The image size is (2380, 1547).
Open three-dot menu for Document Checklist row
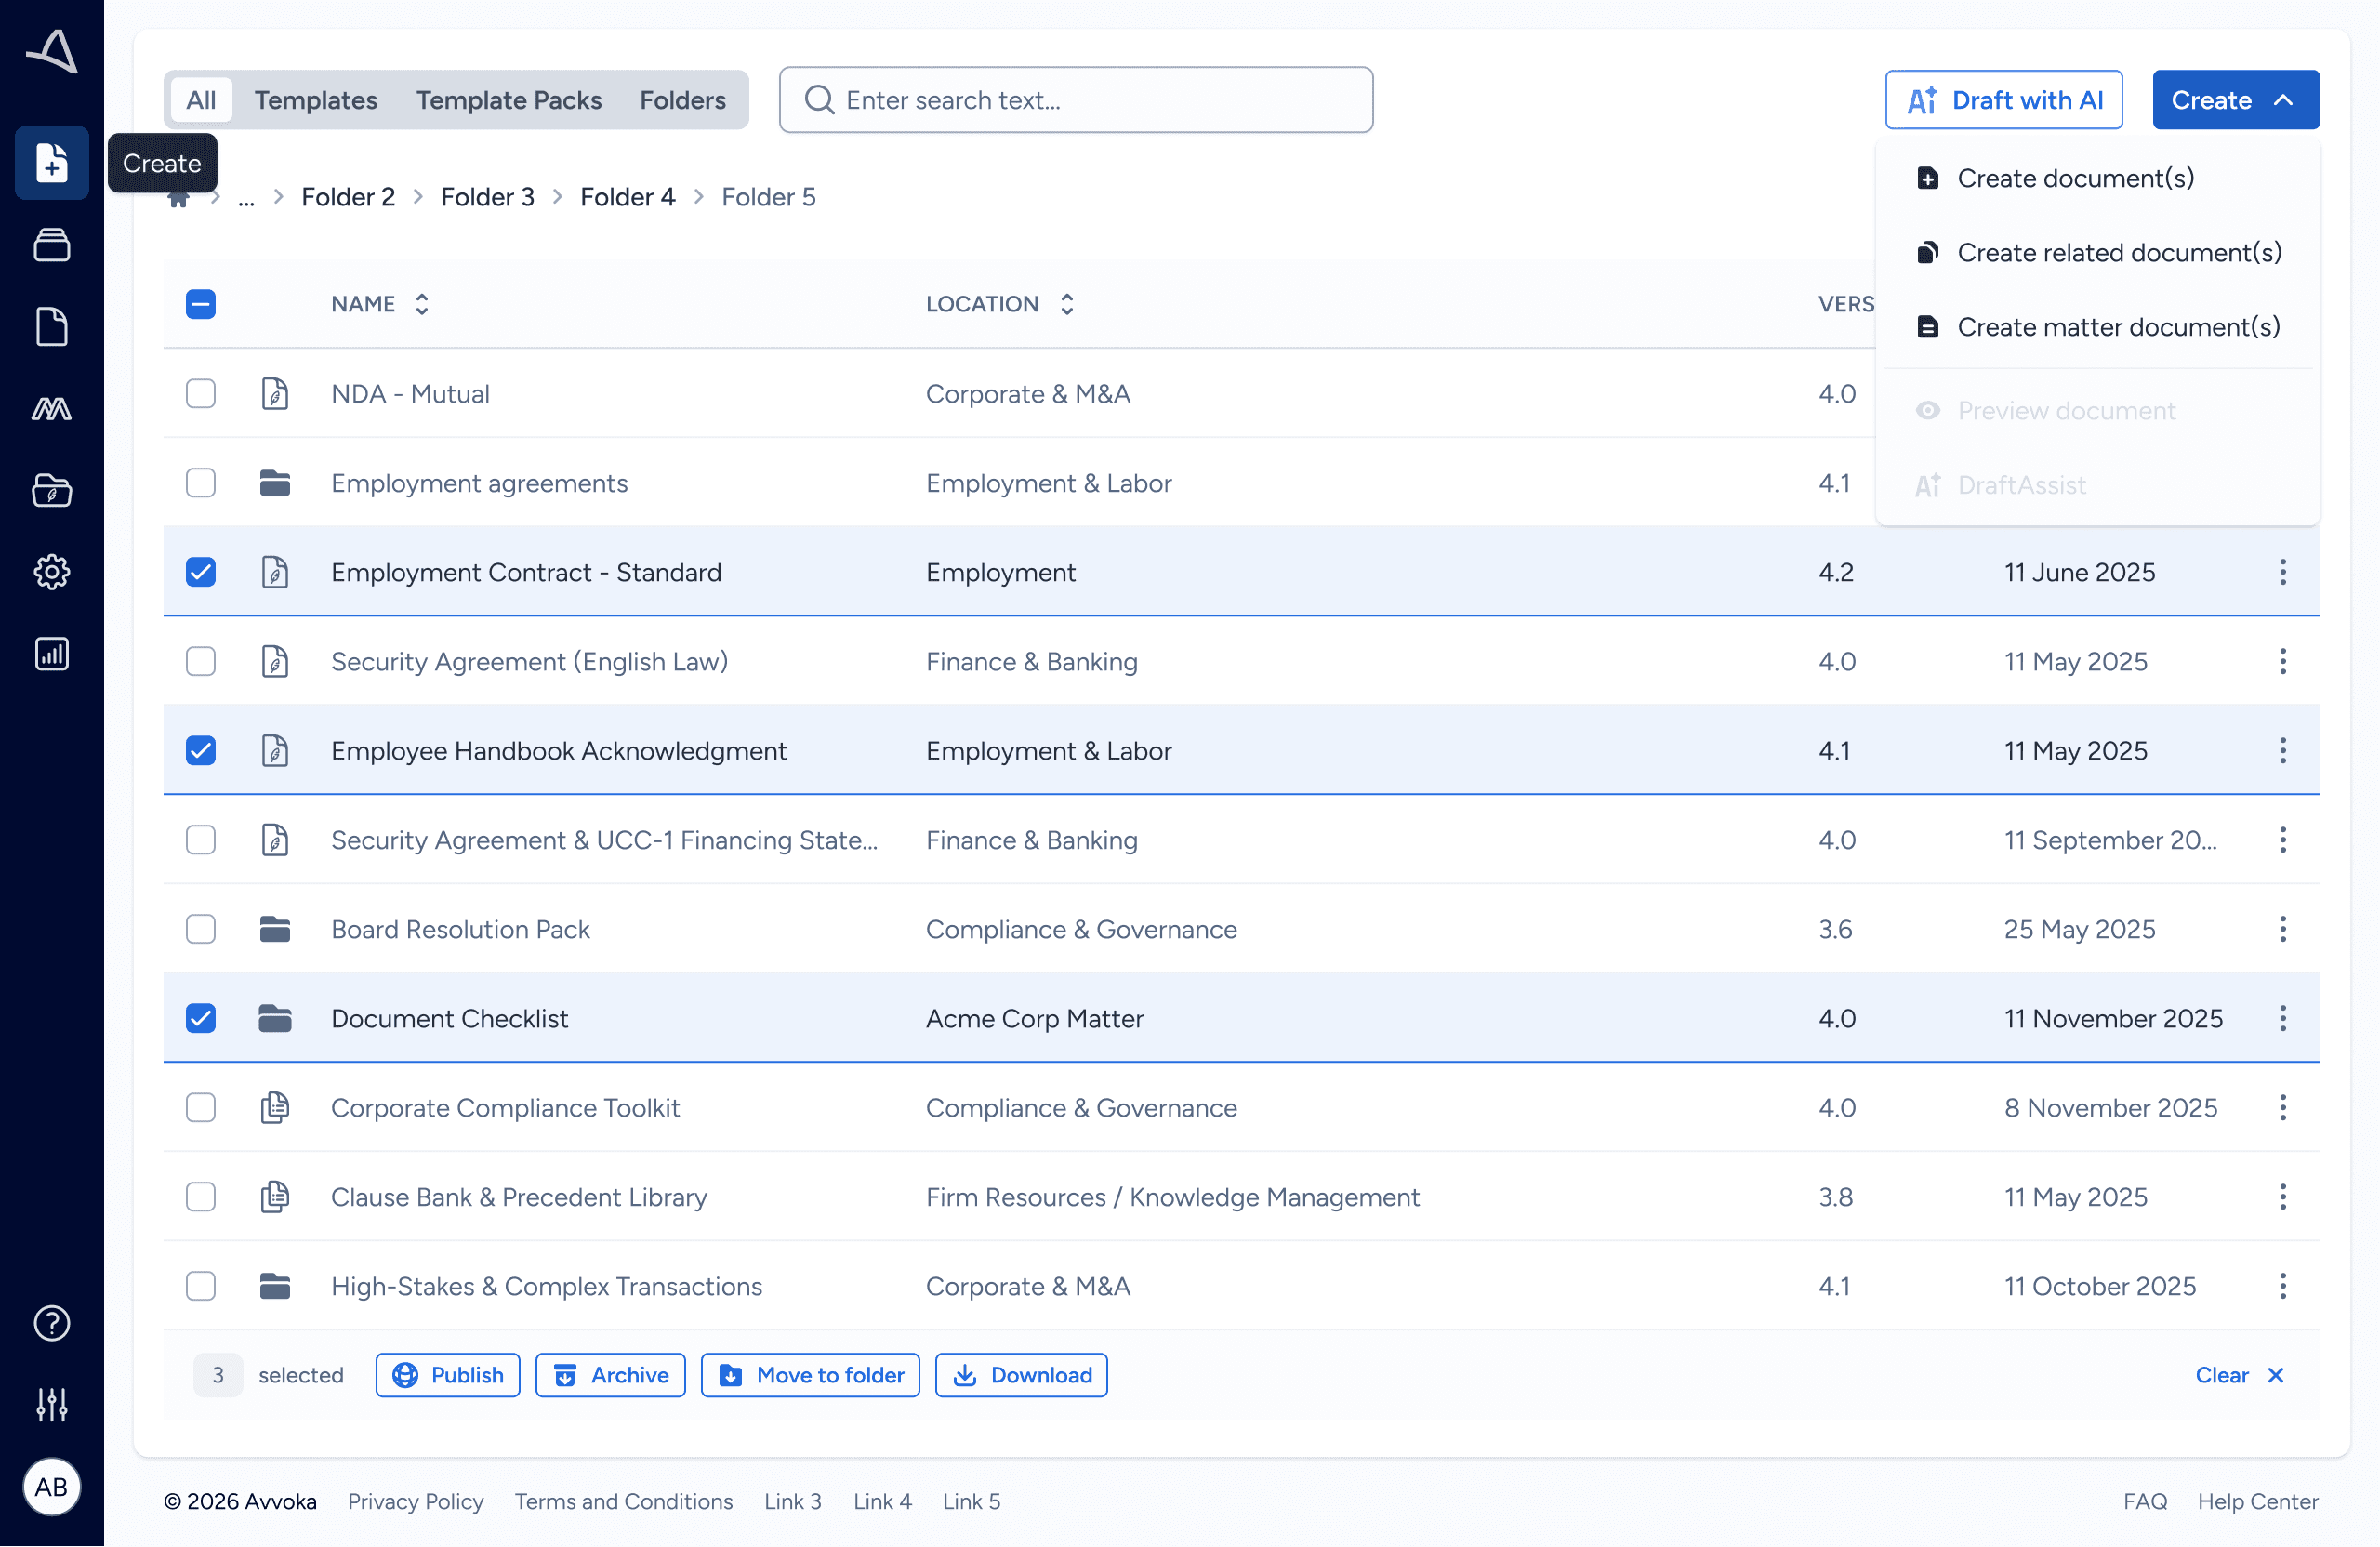(2282, 1019)
